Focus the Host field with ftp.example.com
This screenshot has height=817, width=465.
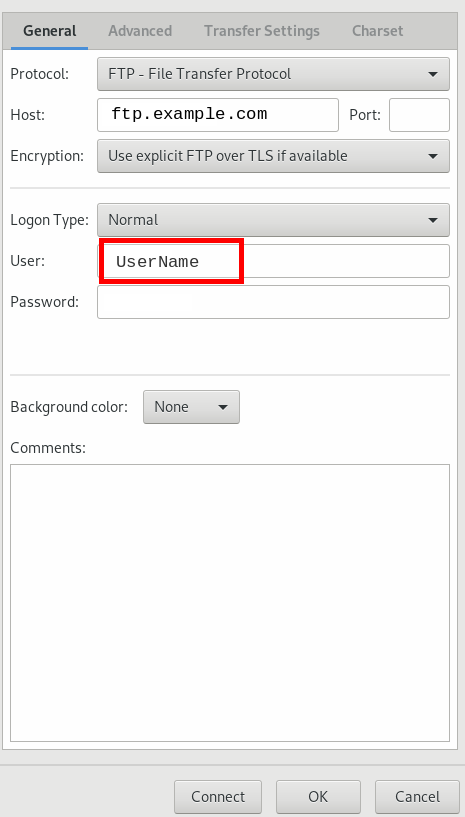click(218, 115)
